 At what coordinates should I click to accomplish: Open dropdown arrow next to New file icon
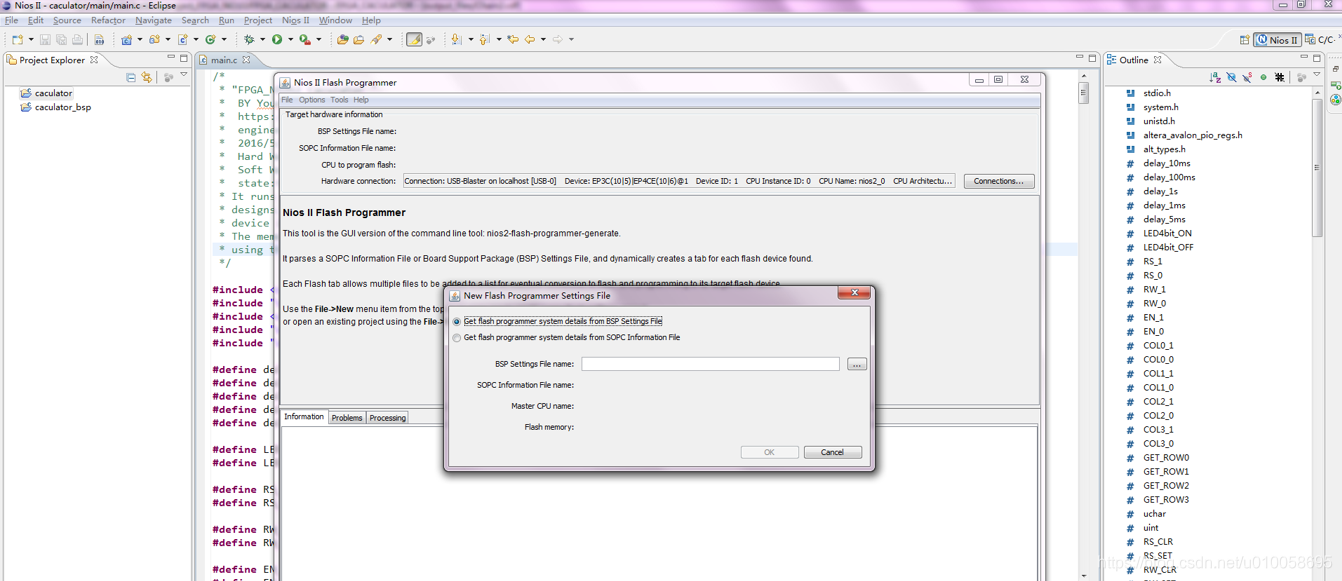31,40
